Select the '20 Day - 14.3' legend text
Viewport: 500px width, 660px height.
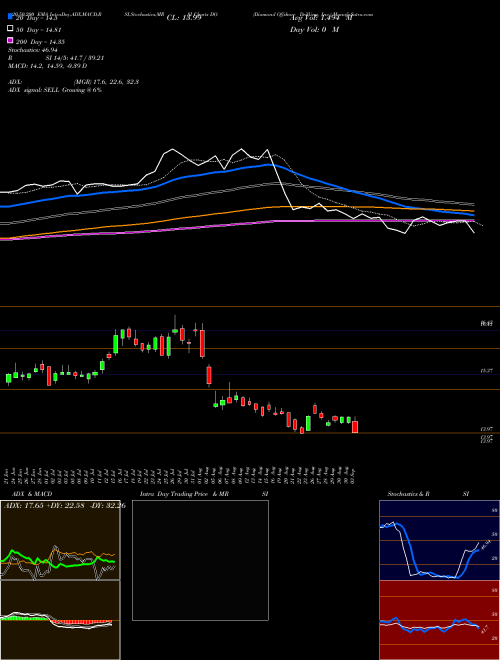[x=39, y=18]
